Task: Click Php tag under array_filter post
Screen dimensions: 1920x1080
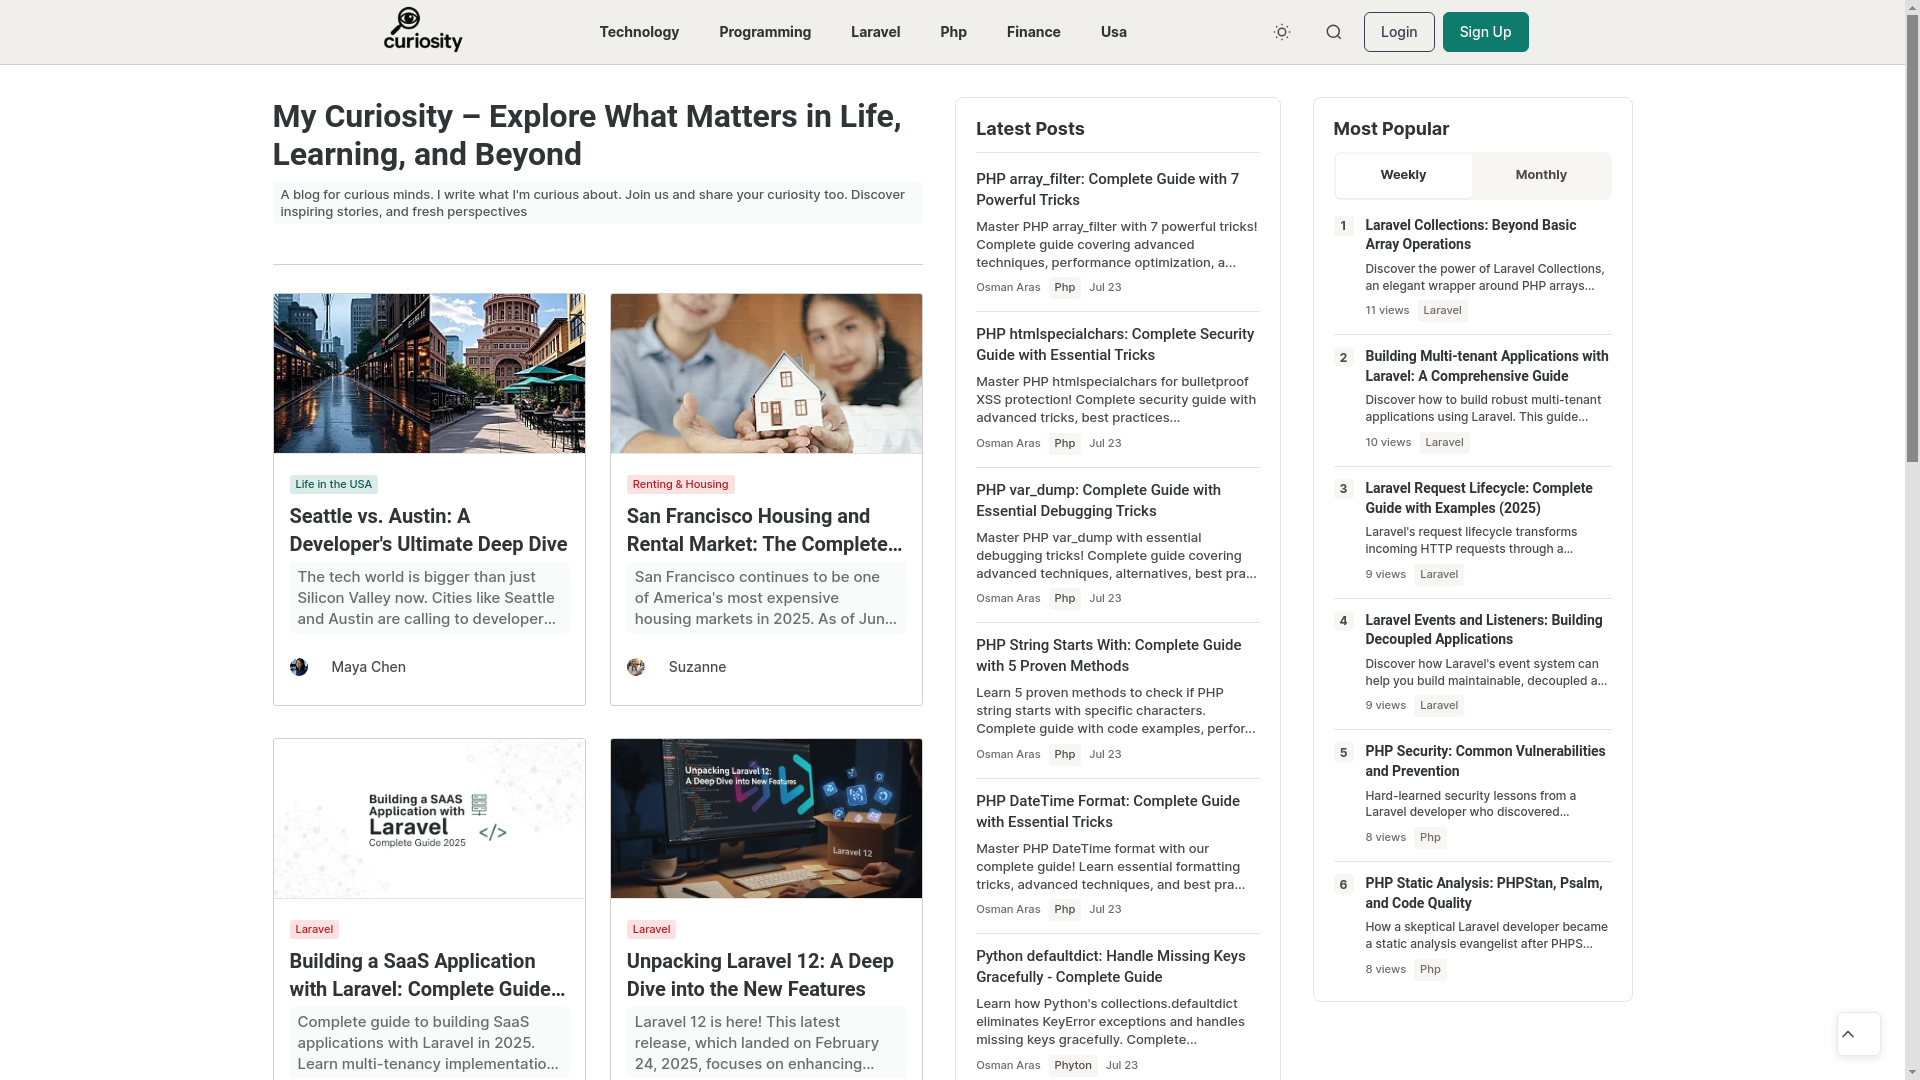Action: click(1064, 288)
